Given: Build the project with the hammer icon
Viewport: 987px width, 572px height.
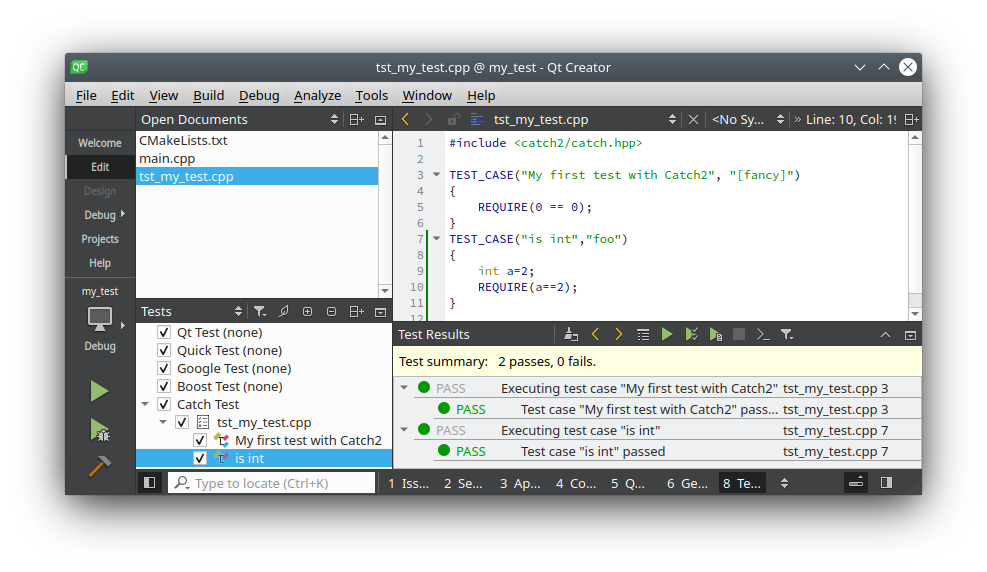Looking at the screenshot, I should (x=99, y=466).
